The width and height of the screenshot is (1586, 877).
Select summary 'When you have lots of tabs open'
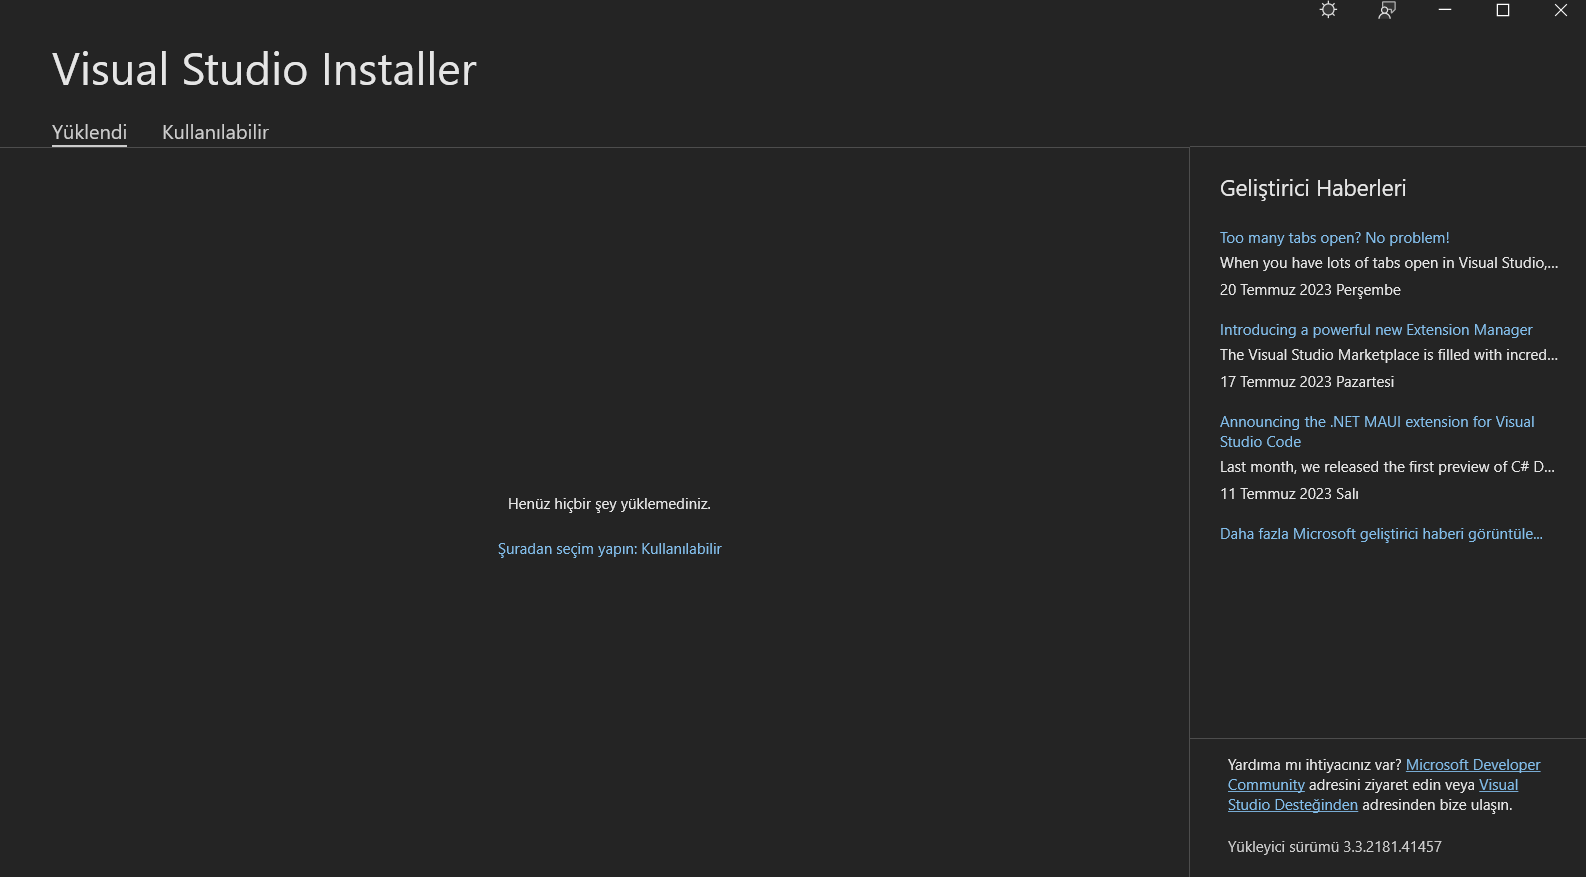(1389, 263)
